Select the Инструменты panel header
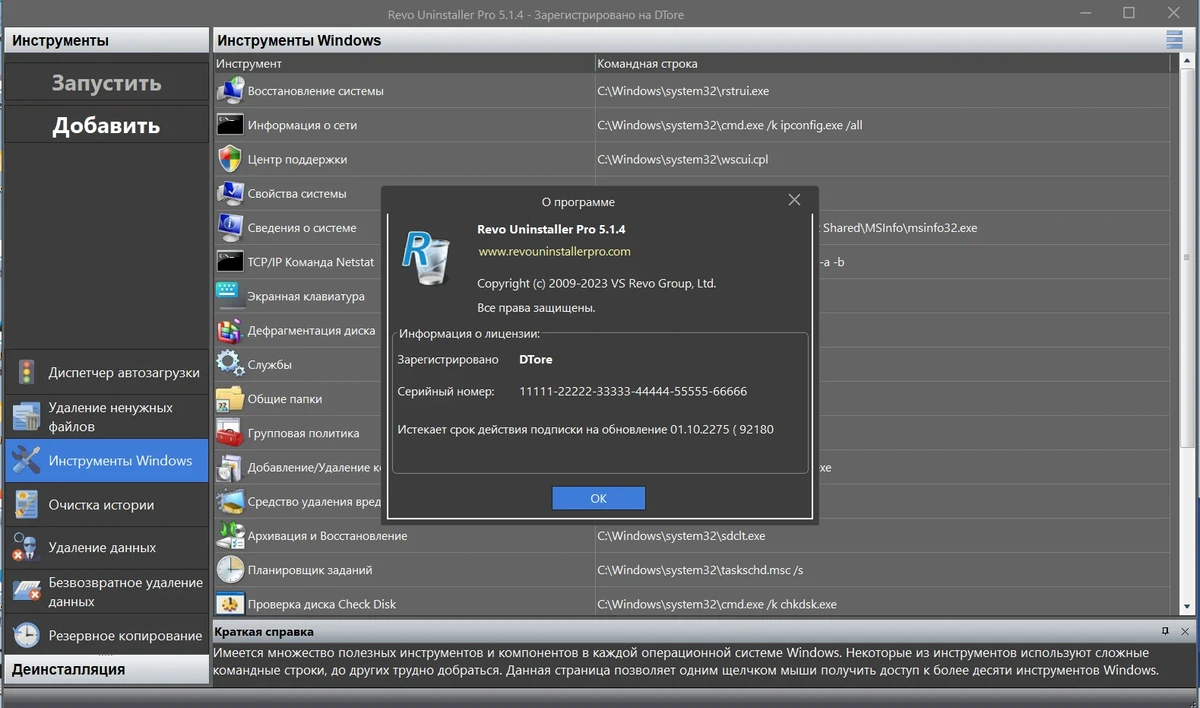Image resolution: width=1200 pixels, height=708 pixels. (107, 41)
